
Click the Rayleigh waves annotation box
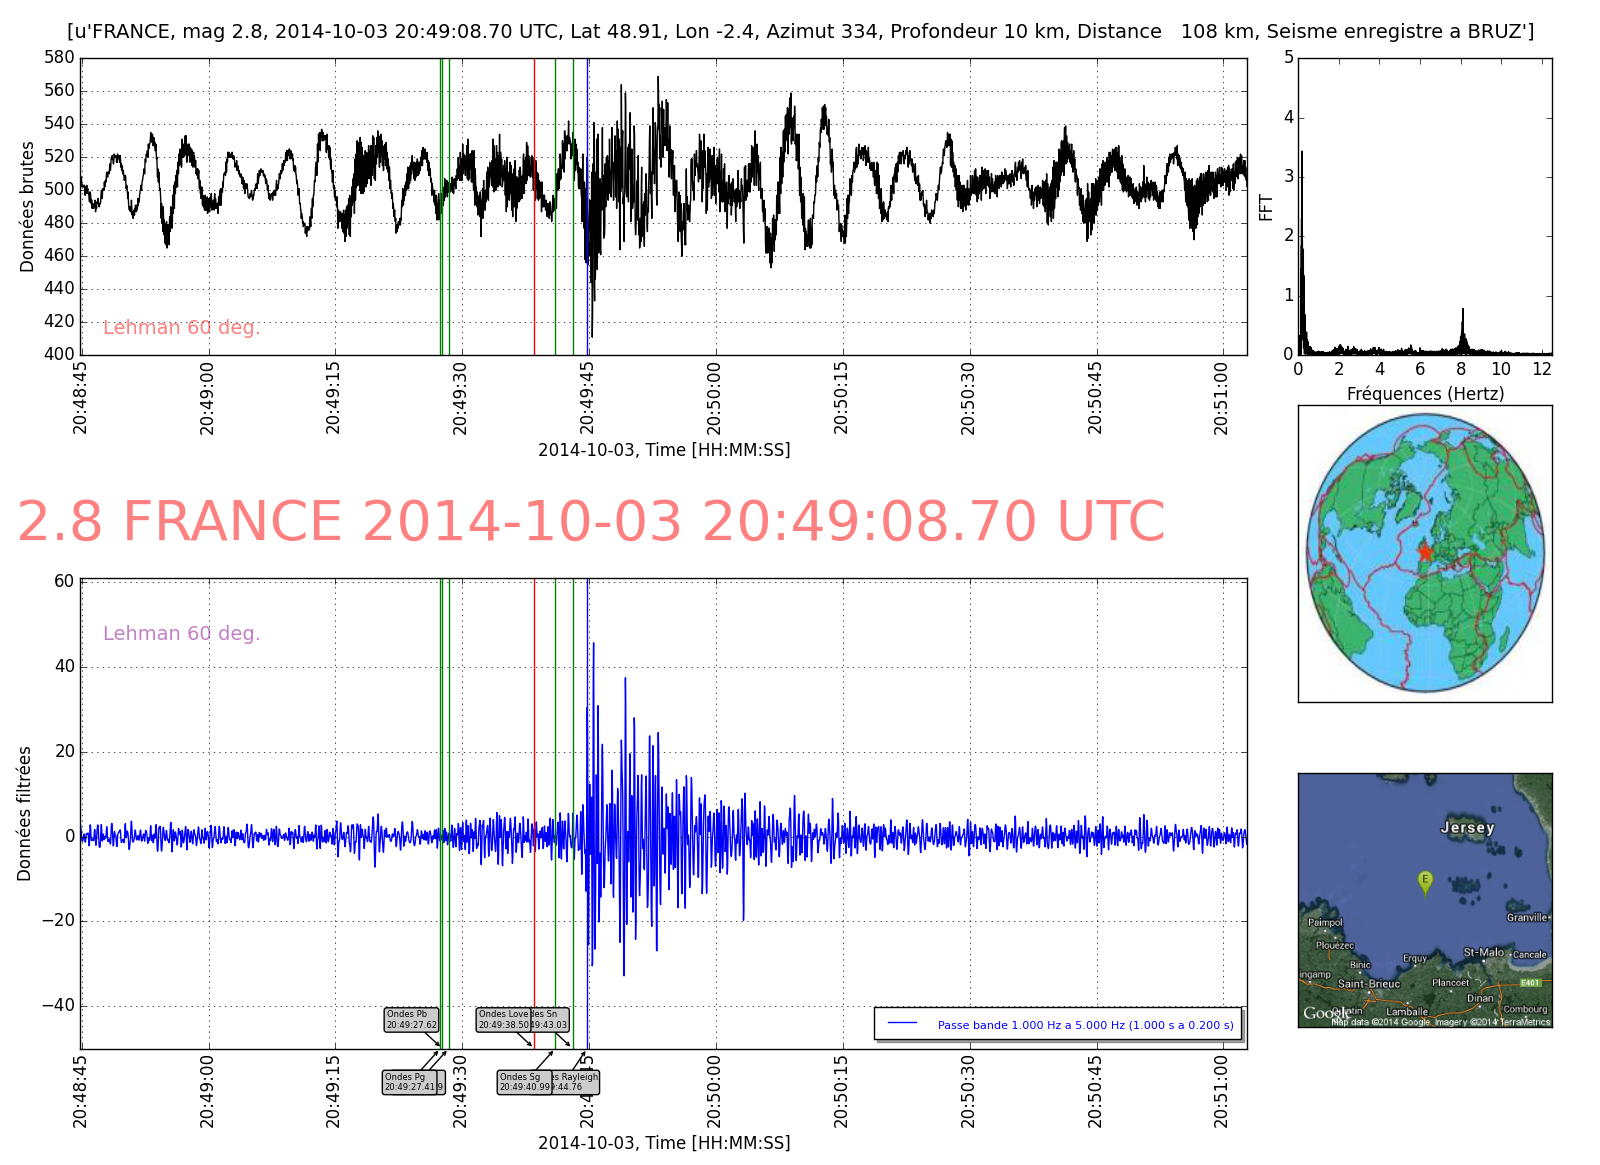pos(578,1082)
